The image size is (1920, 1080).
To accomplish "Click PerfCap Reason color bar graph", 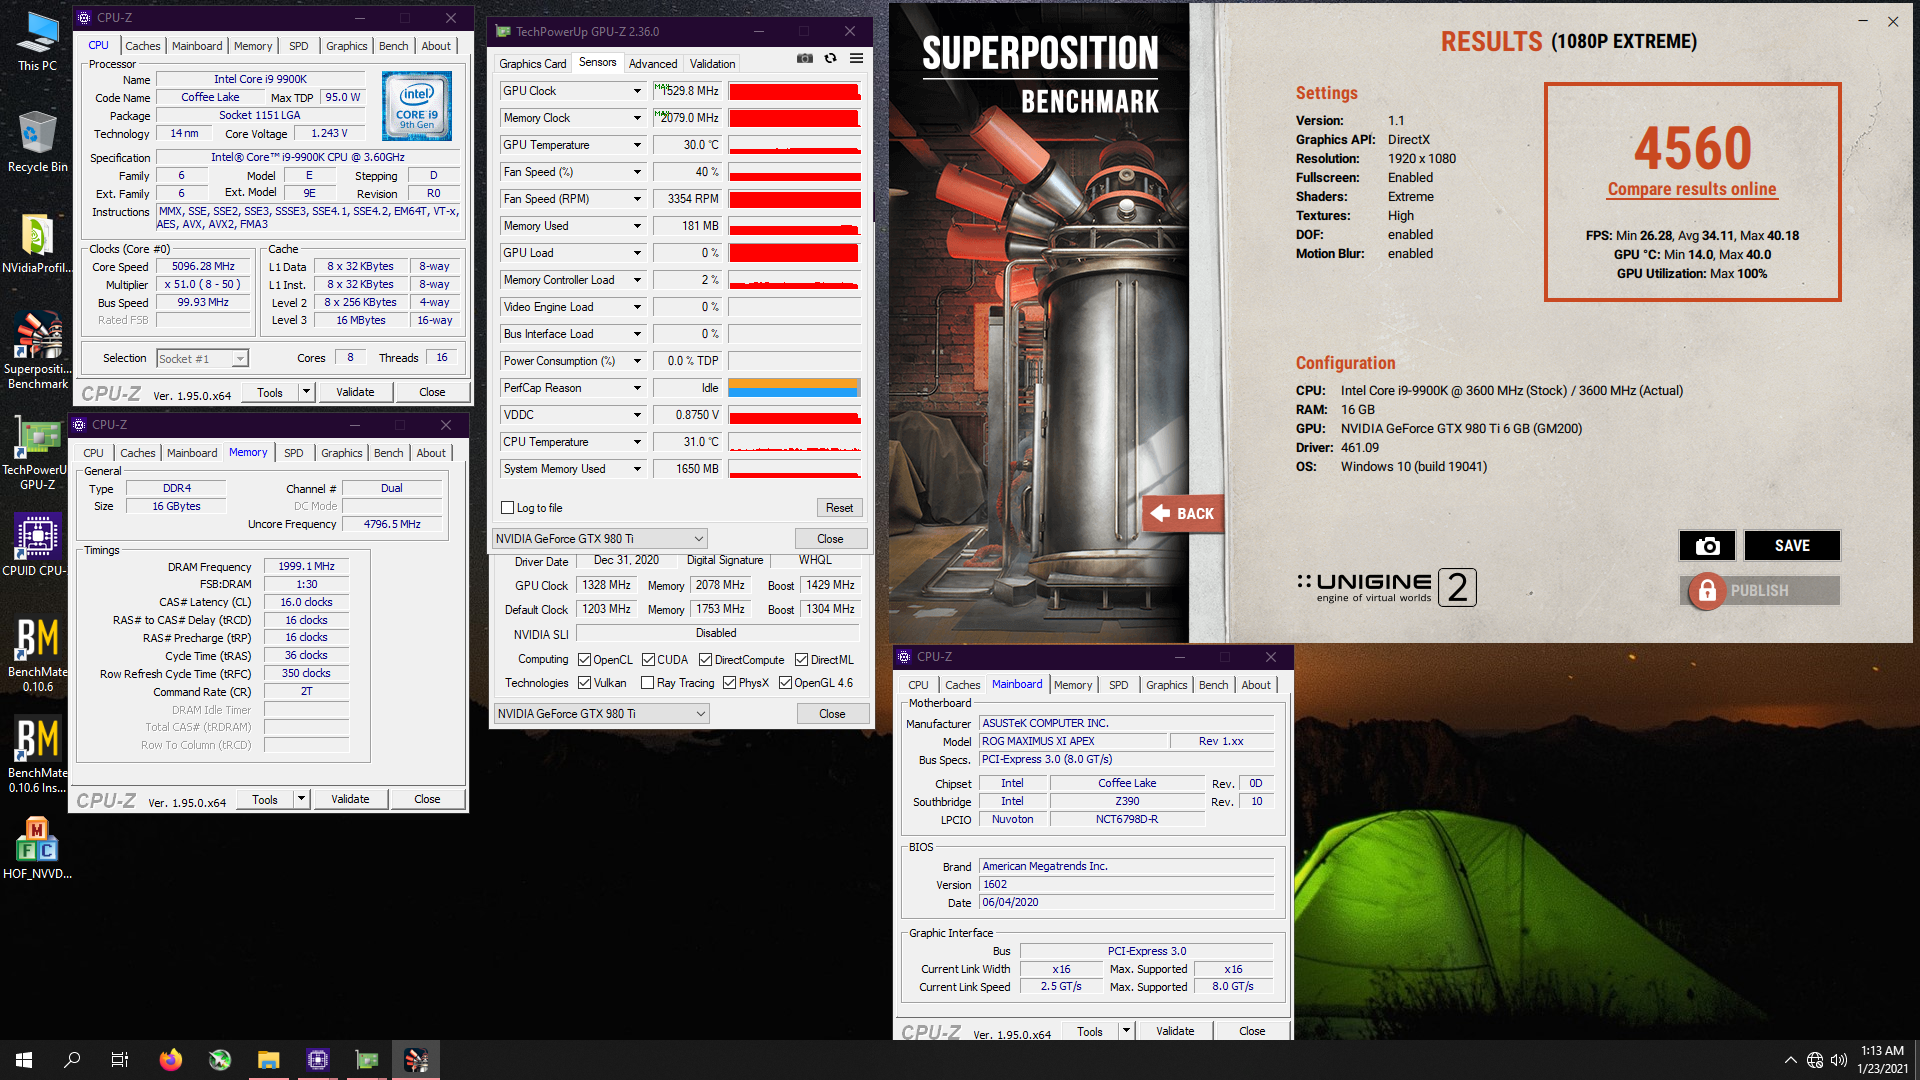I will 794,388.
